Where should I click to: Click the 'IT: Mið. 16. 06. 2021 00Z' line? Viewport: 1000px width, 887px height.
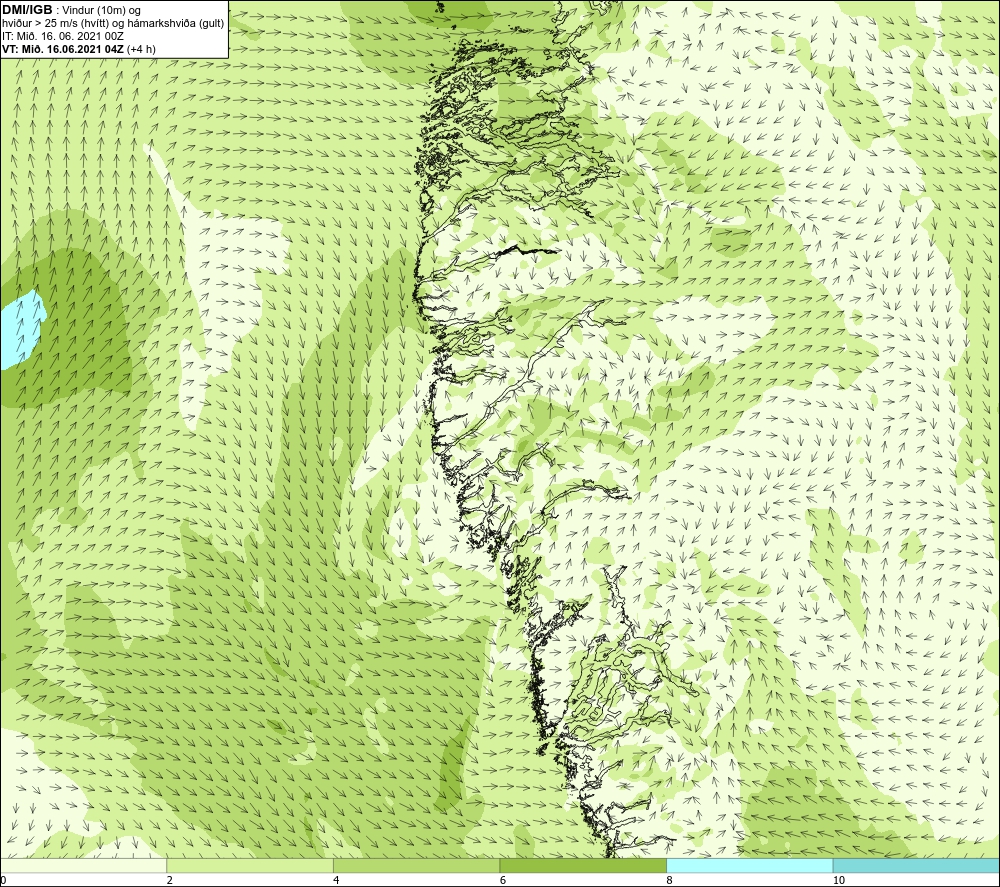point(63,36)
